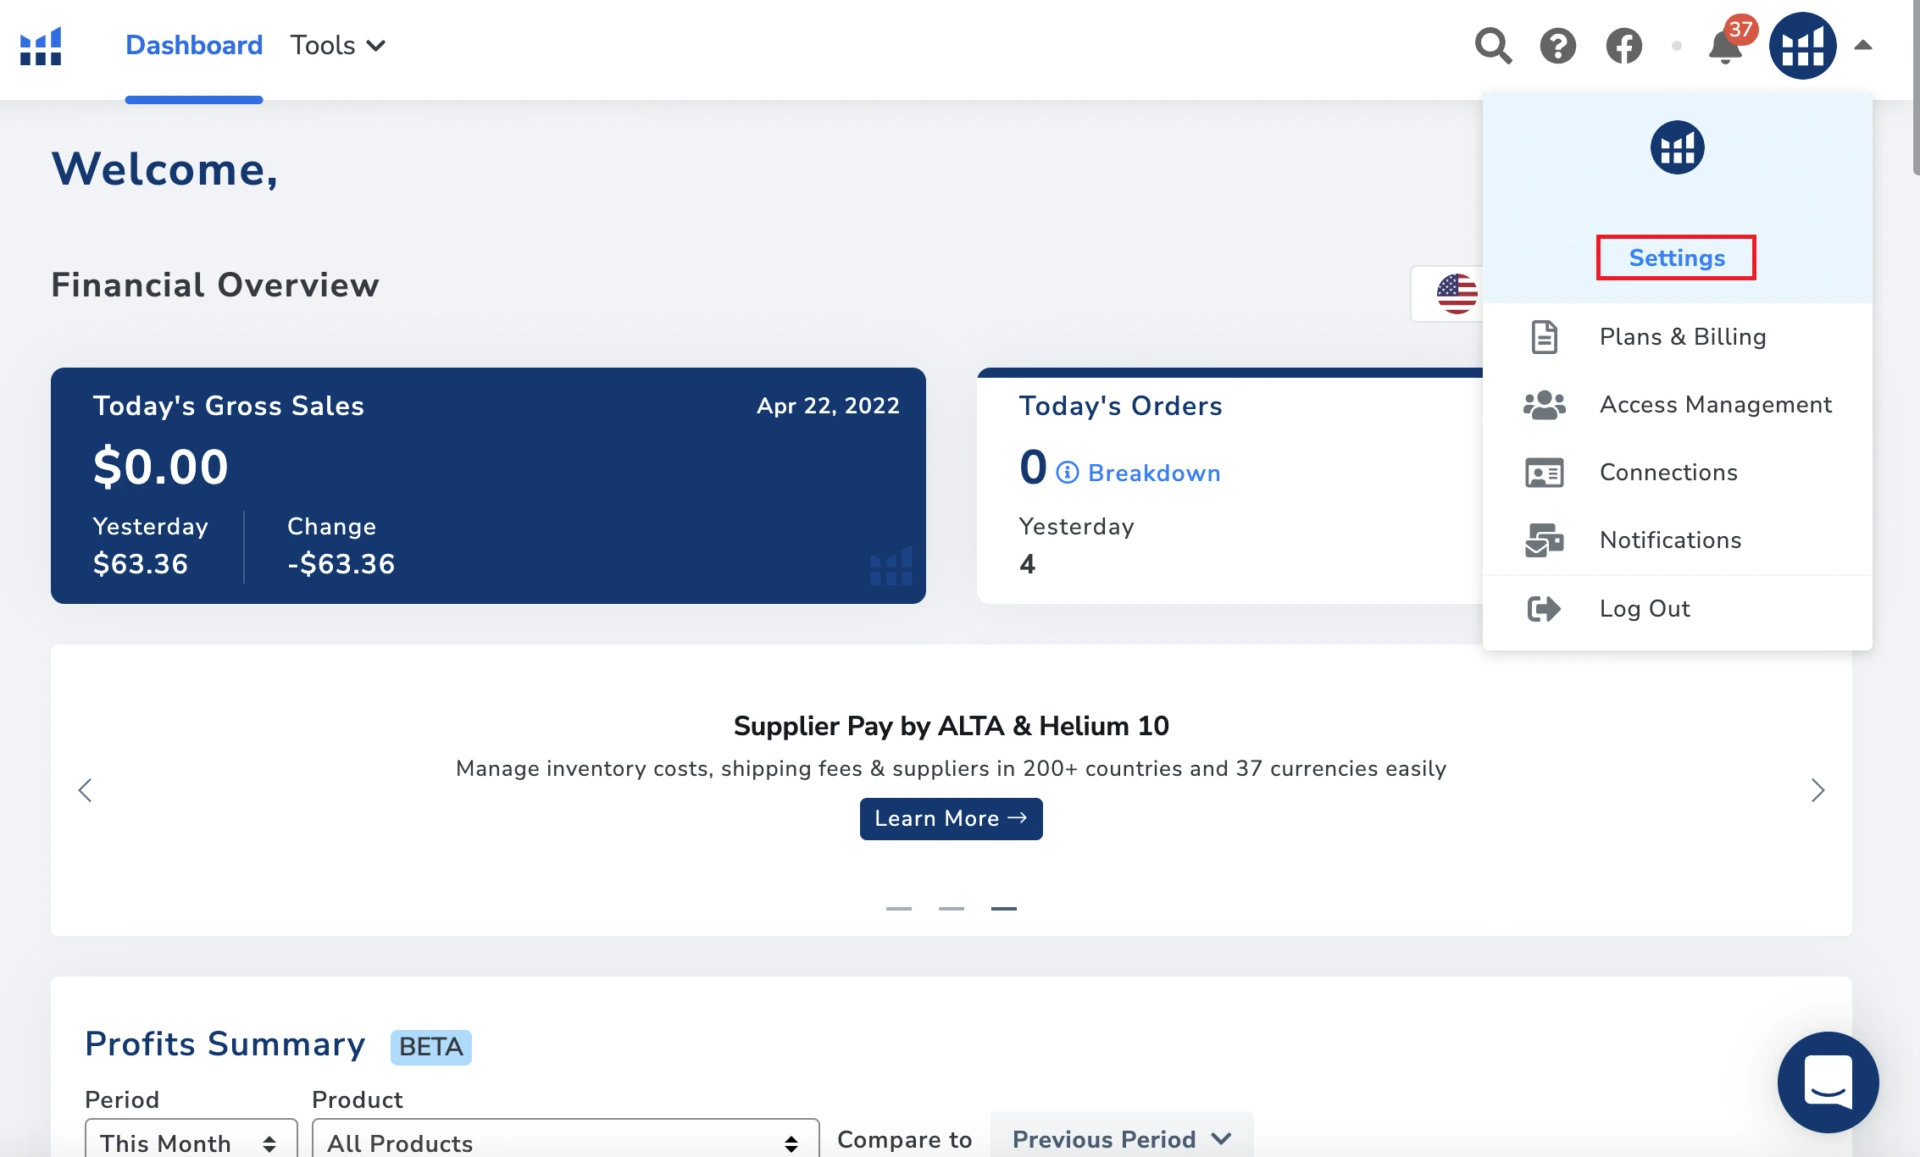Open the live chat bubble icon
Viewport: 1920px width, 1157px height.
point(1827,1081)
